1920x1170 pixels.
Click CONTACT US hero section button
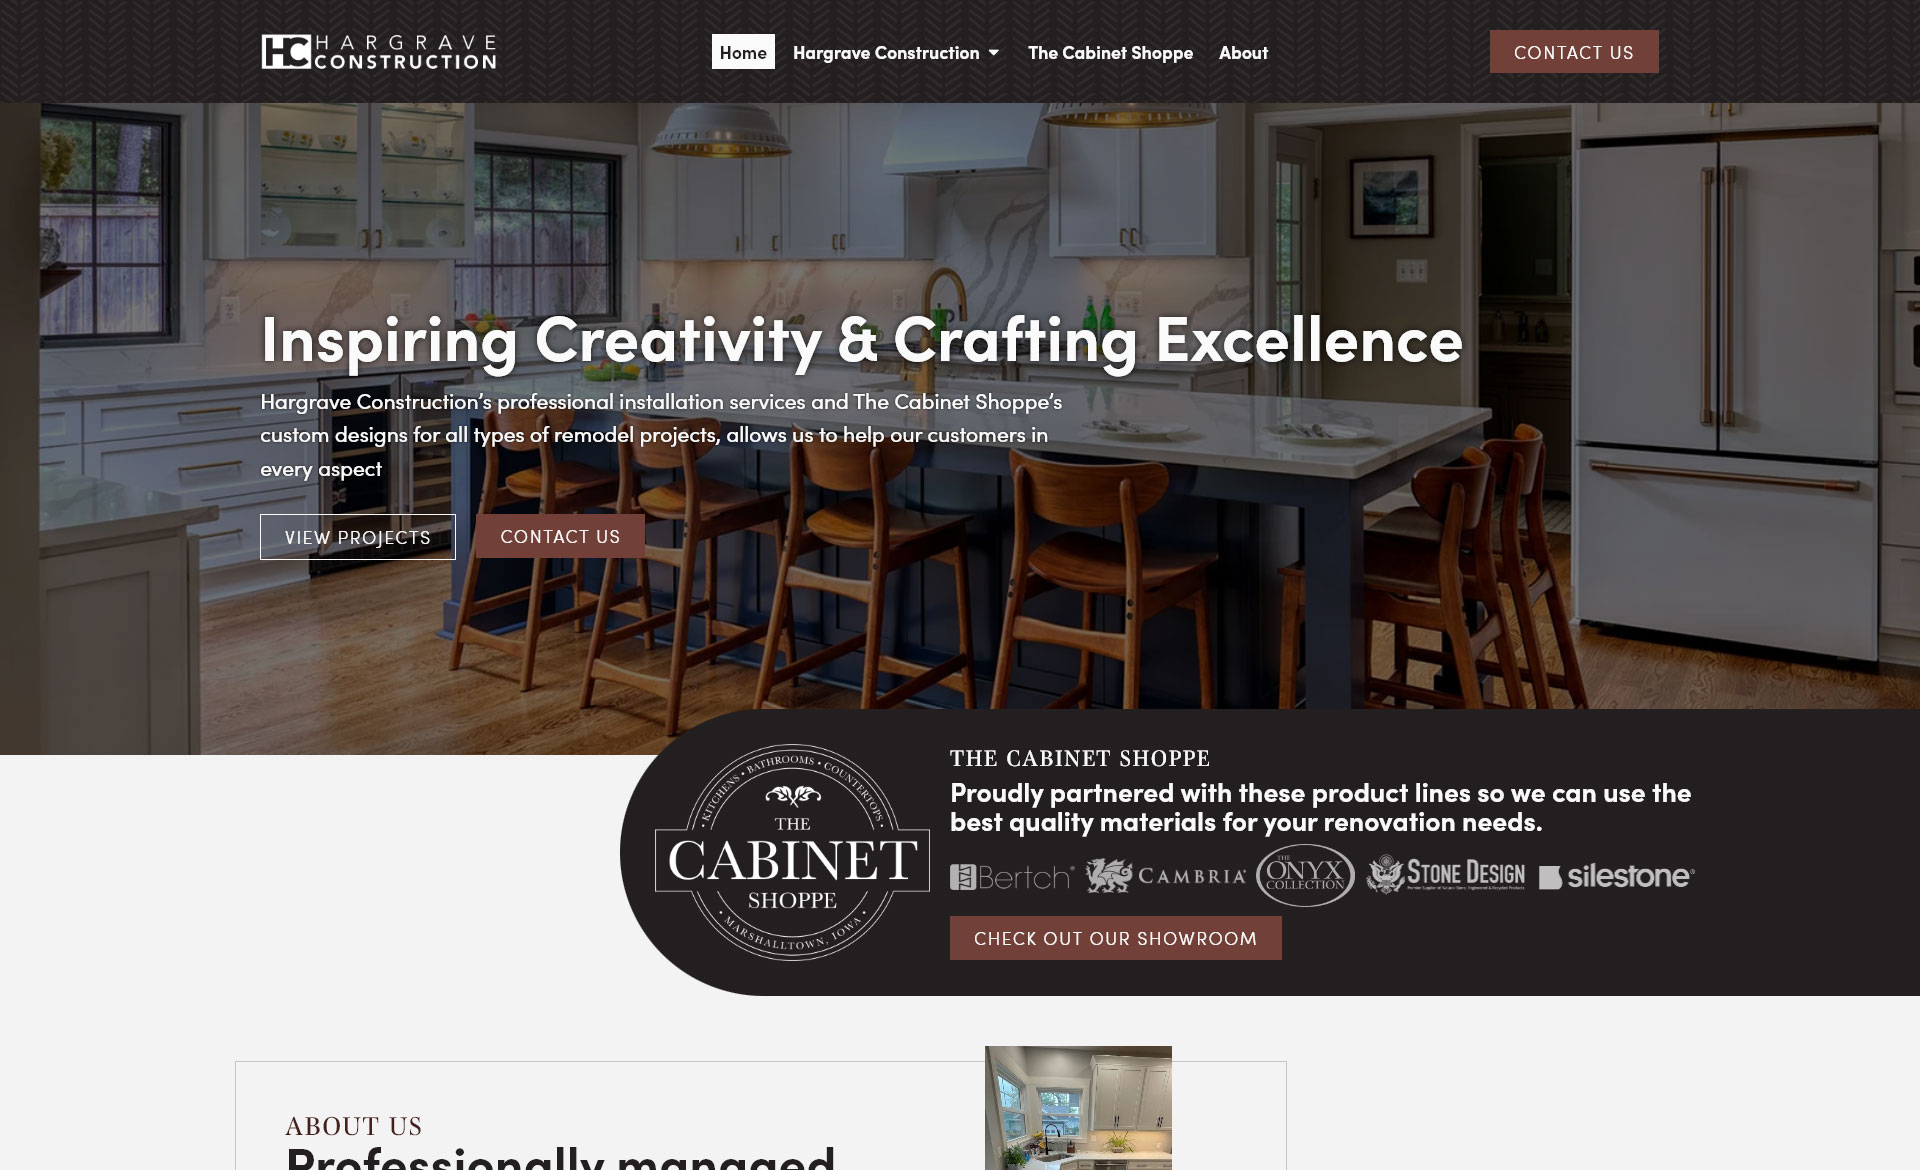click(x=560, y=535)
